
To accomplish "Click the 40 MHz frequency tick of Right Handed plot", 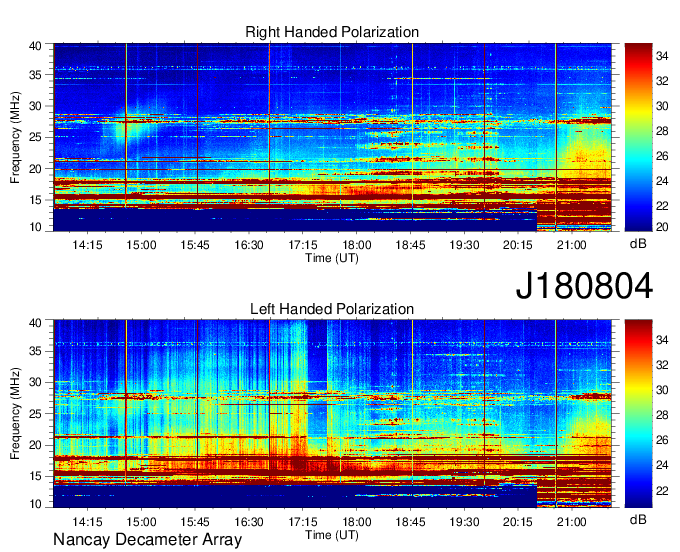I will pyautogui.click(x=35, y=46).
